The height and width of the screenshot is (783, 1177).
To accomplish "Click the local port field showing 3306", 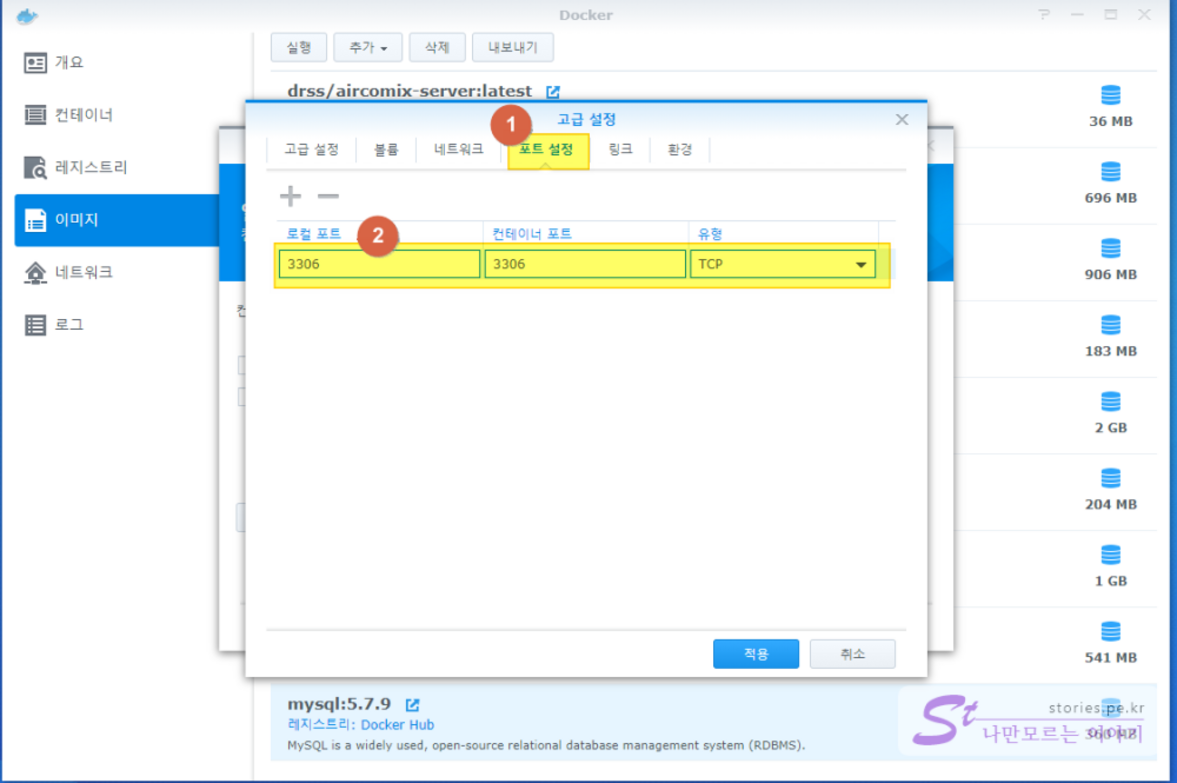I will [379, 265].
